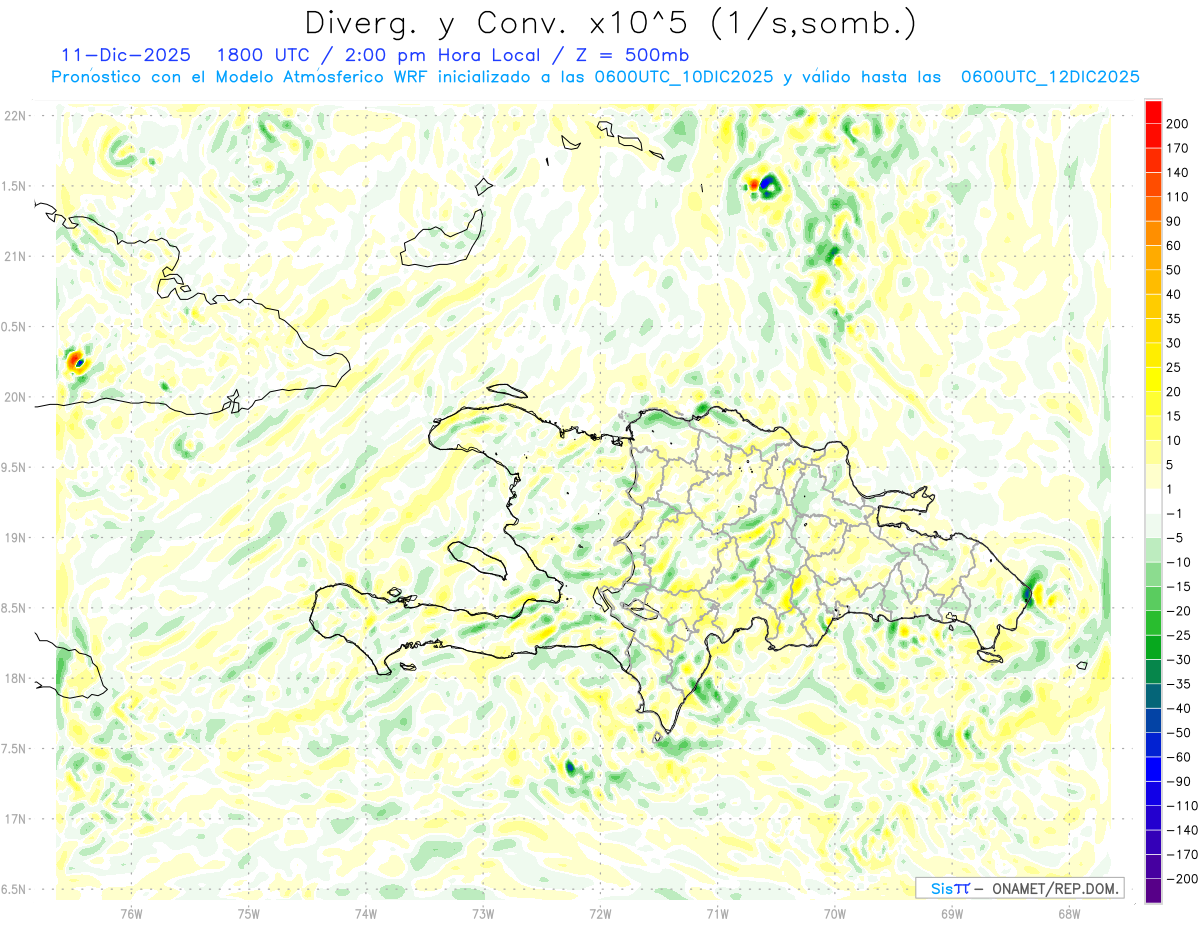1200x927 pixels.
Task: Click the orange swatch between 90 and 60
Action: (x=1153, y=234)
